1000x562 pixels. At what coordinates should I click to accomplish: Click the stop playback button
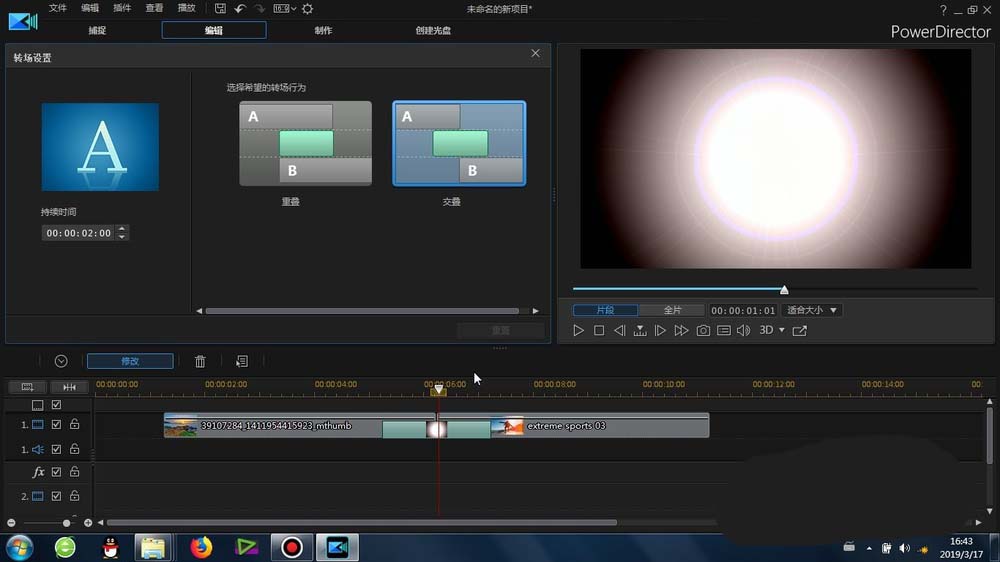click(599, 331)
